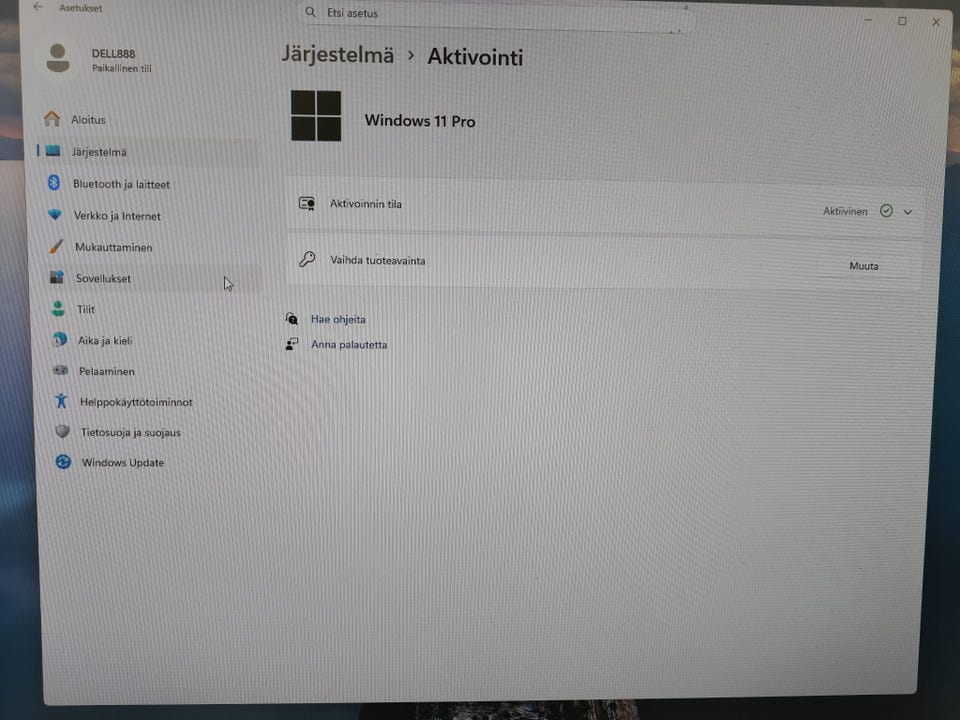The height and width of the screenshot is (720, 960).
Task: Click the Bluetooth icon in sidebar
Action: coord(54,182)
